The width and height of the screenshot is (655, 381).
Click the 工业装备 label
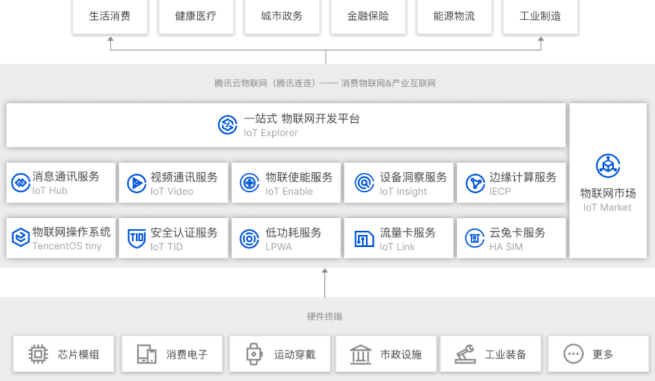505,355
